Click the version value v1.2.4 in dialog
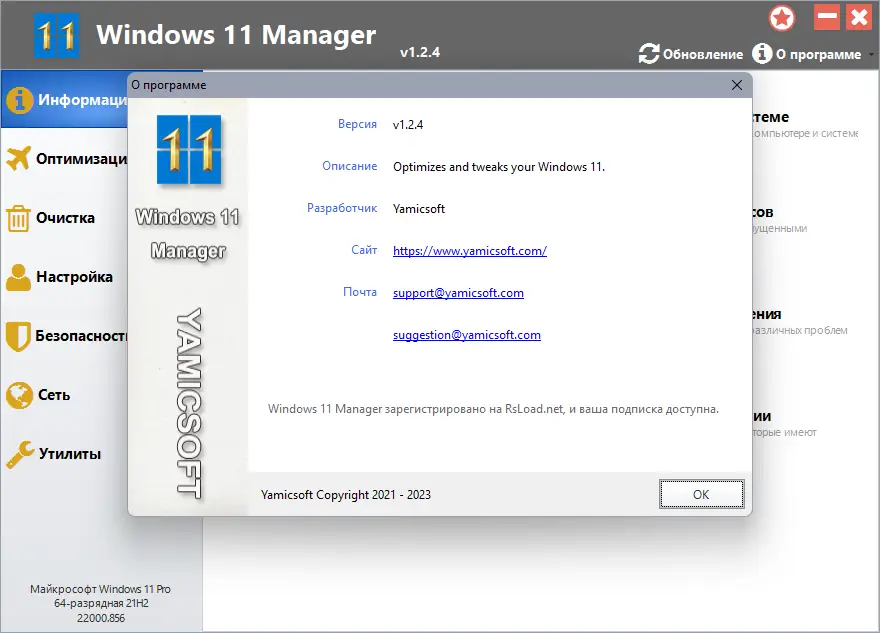 pos(408,125)
